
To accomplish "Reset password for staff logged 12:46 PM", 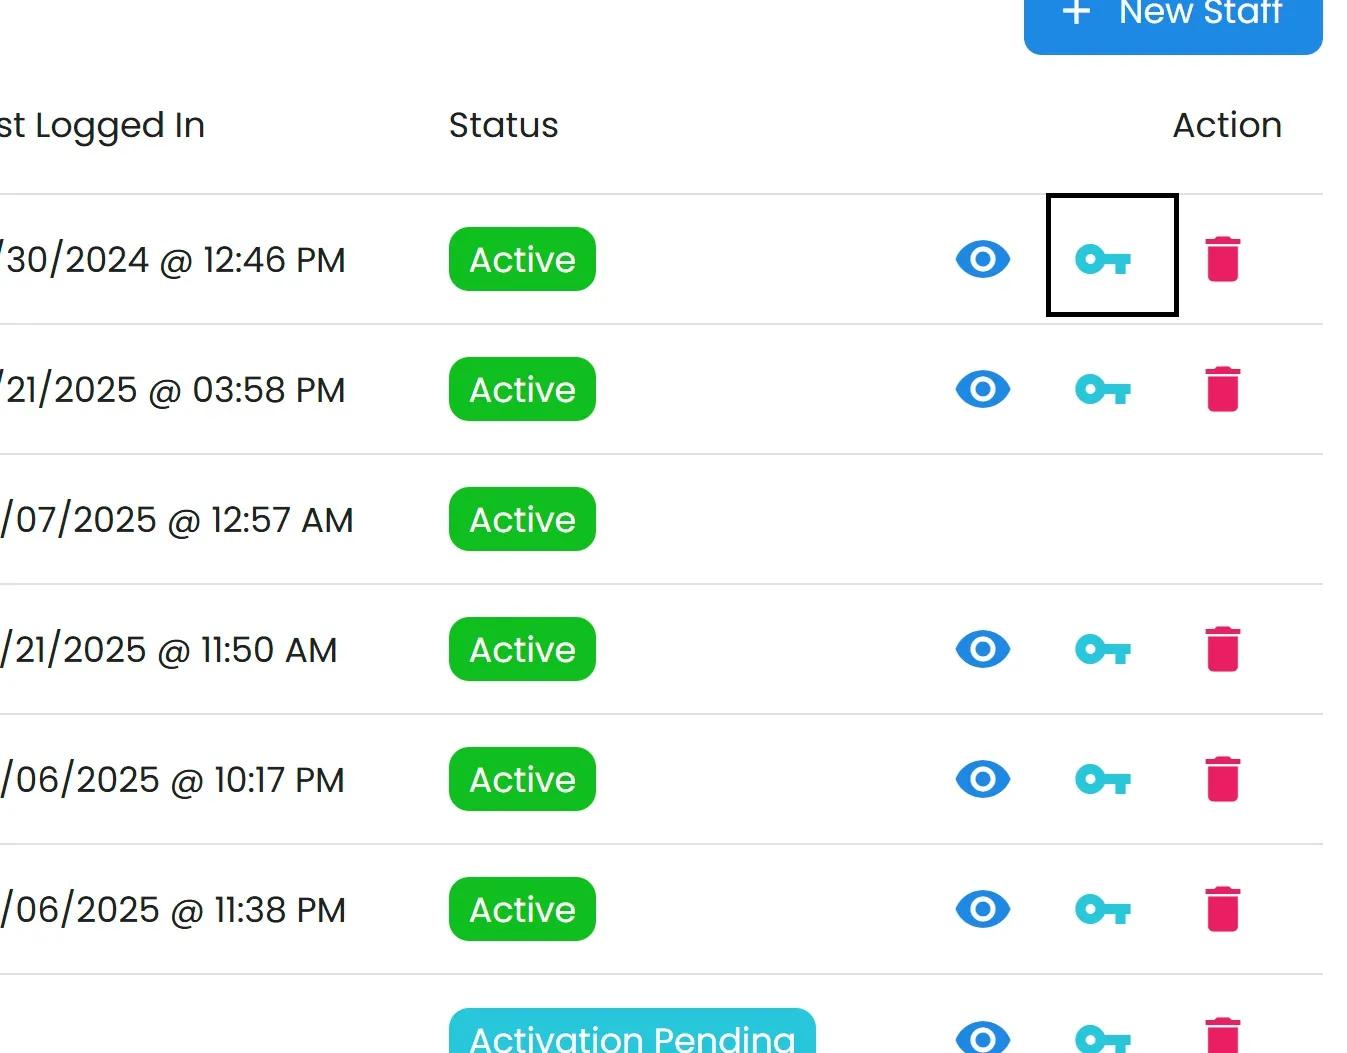I will (1103, 260).
